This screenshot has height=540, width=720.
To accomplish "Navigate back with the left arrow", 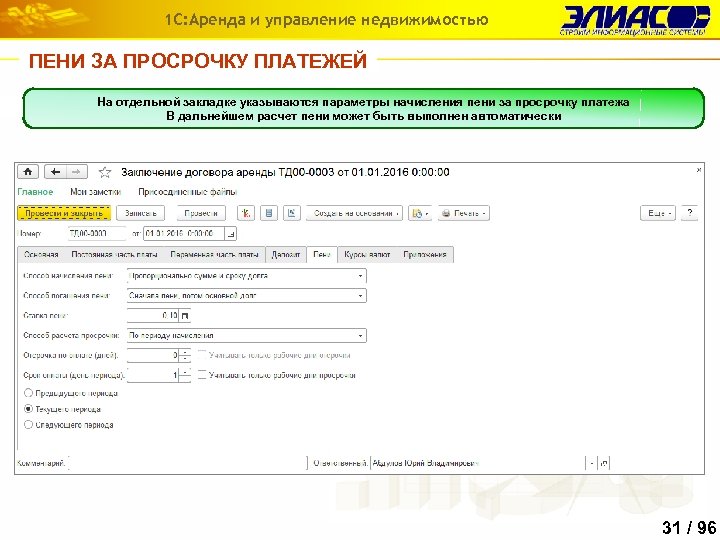I will point(55,172).
